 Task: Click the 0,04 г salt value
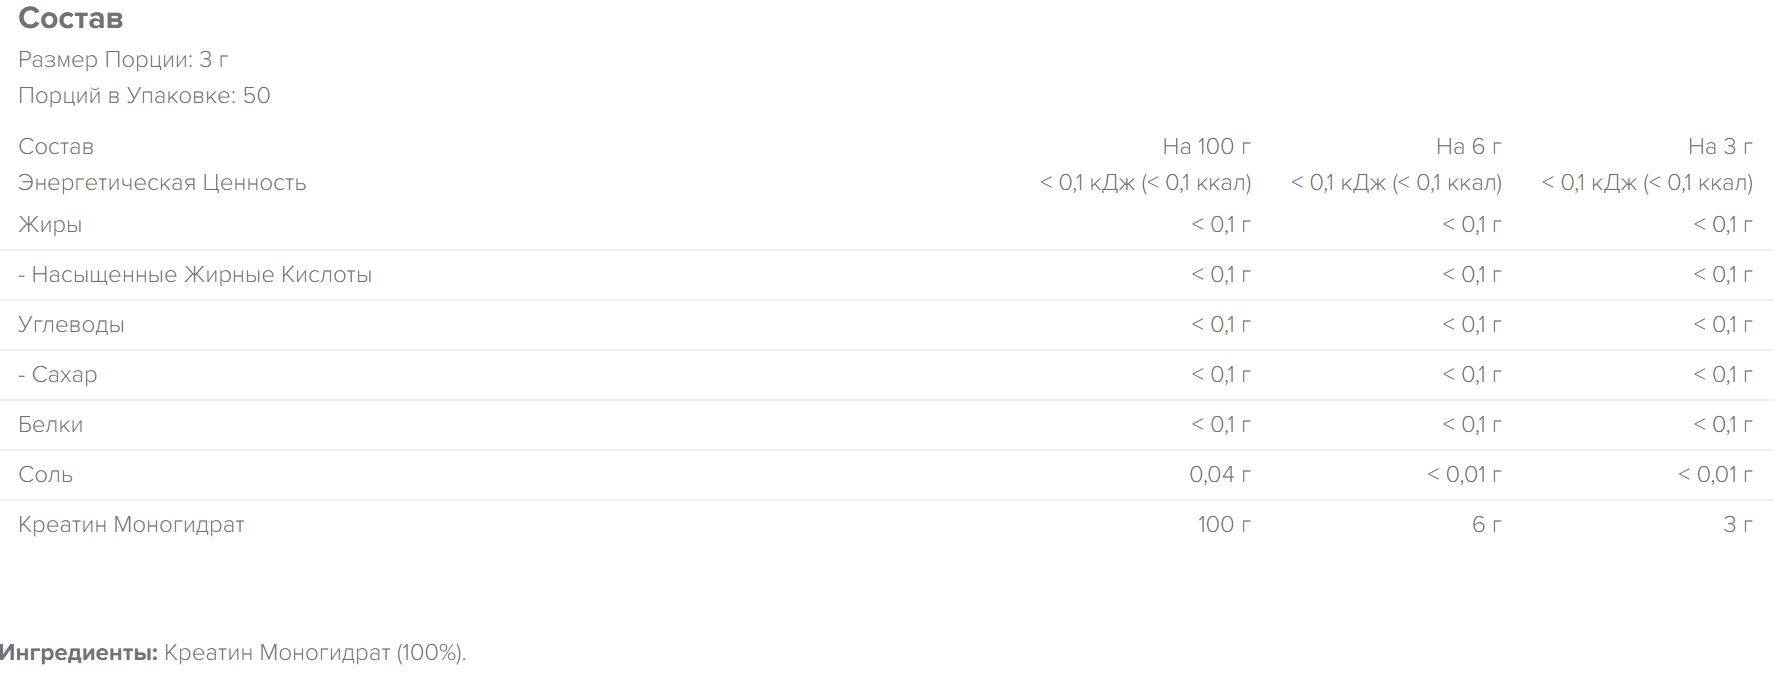(x=1220, y=475)
